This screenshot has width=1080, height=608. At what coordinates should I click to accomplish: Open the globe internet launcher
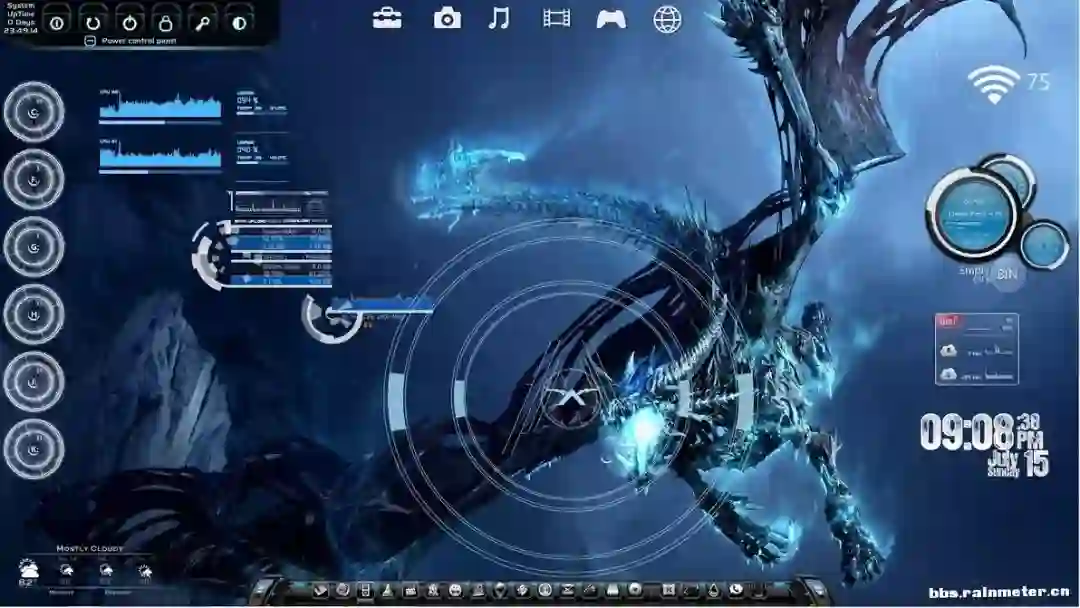(x=667, y=19)
